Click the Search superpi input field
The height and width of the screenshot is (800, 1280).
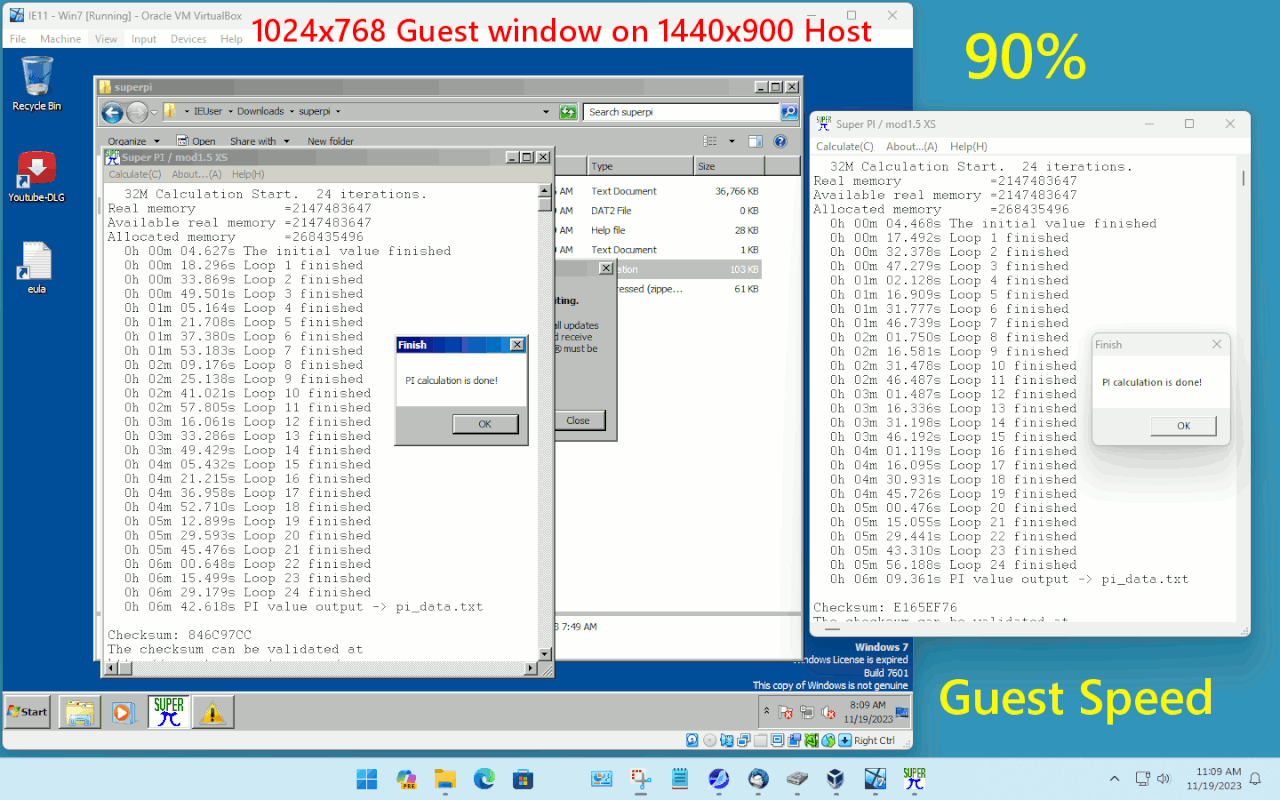[x=682, y=112]
